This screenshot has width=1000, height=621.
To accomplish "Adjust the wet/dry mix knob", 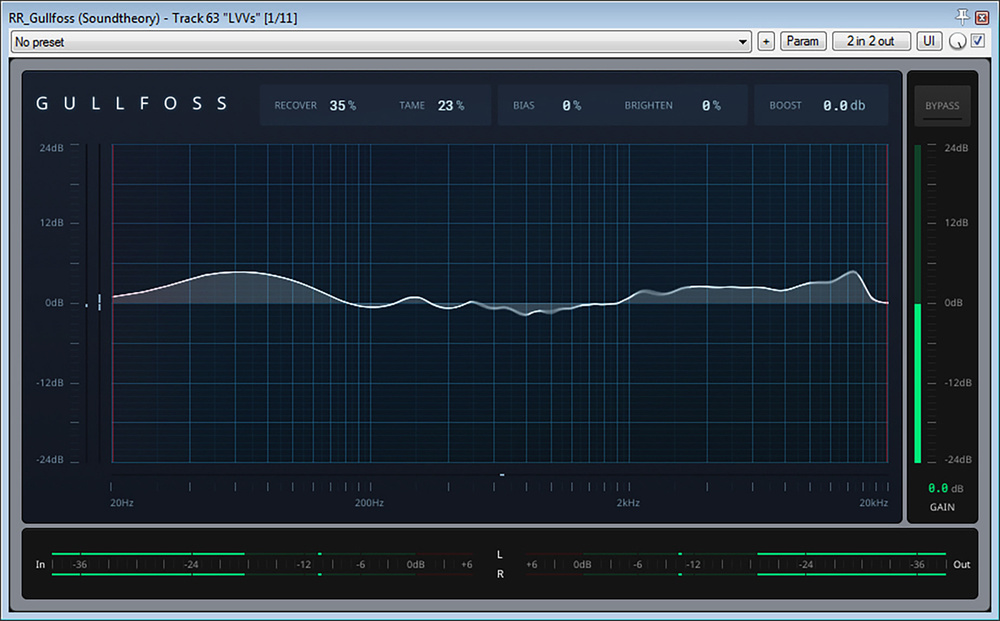I will [958, 42].
